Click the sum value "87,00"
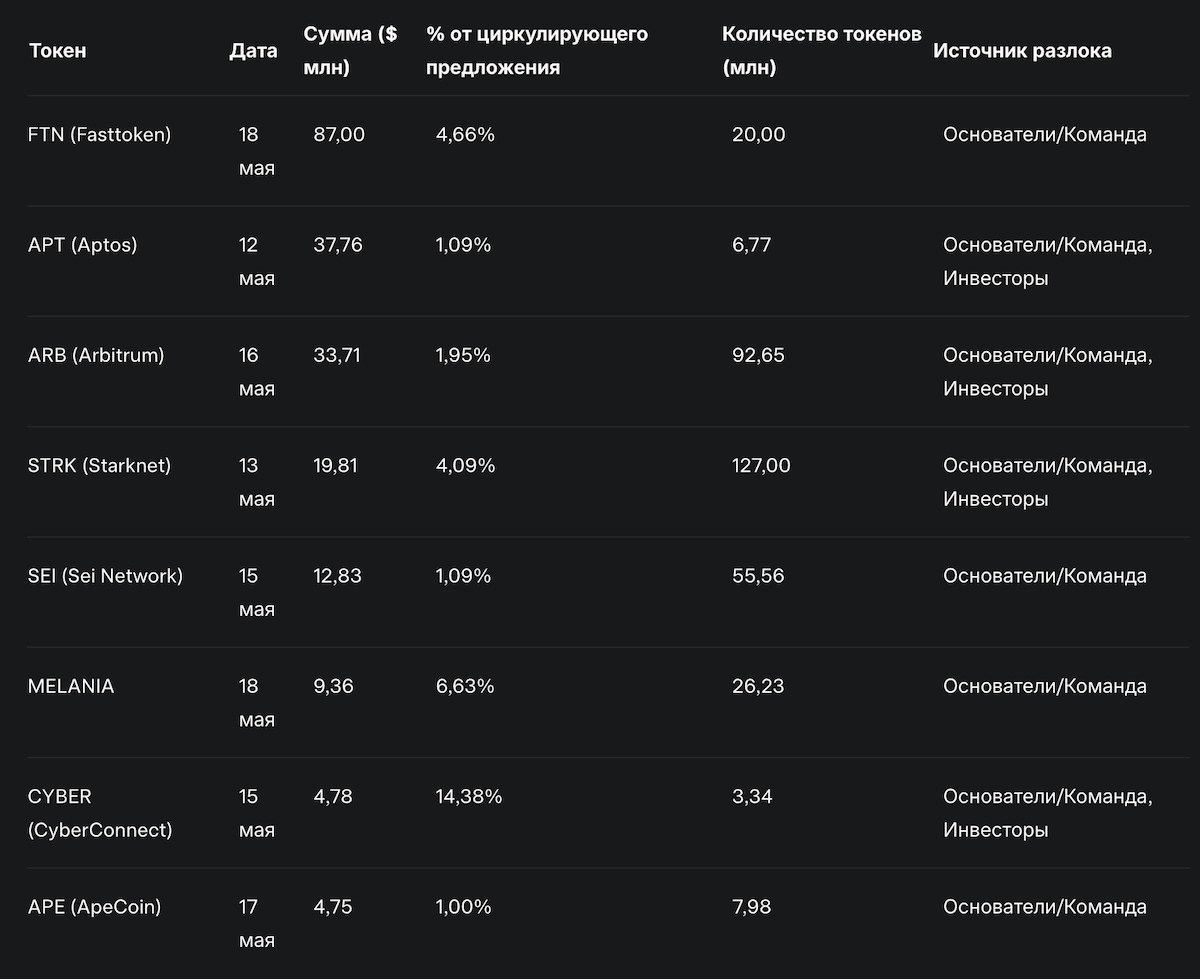Screen dimensions: 1200x979 point(339,135)
